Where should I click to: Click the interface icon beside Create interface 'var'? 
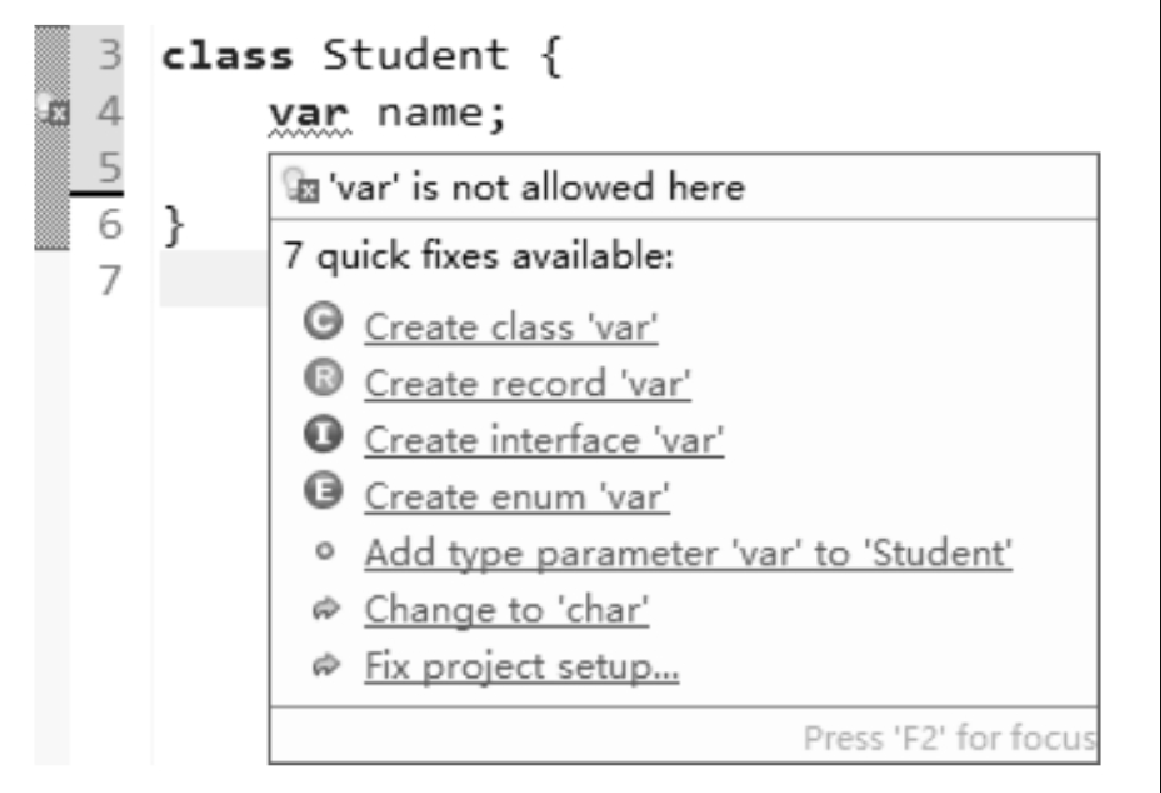coord(324,435)
